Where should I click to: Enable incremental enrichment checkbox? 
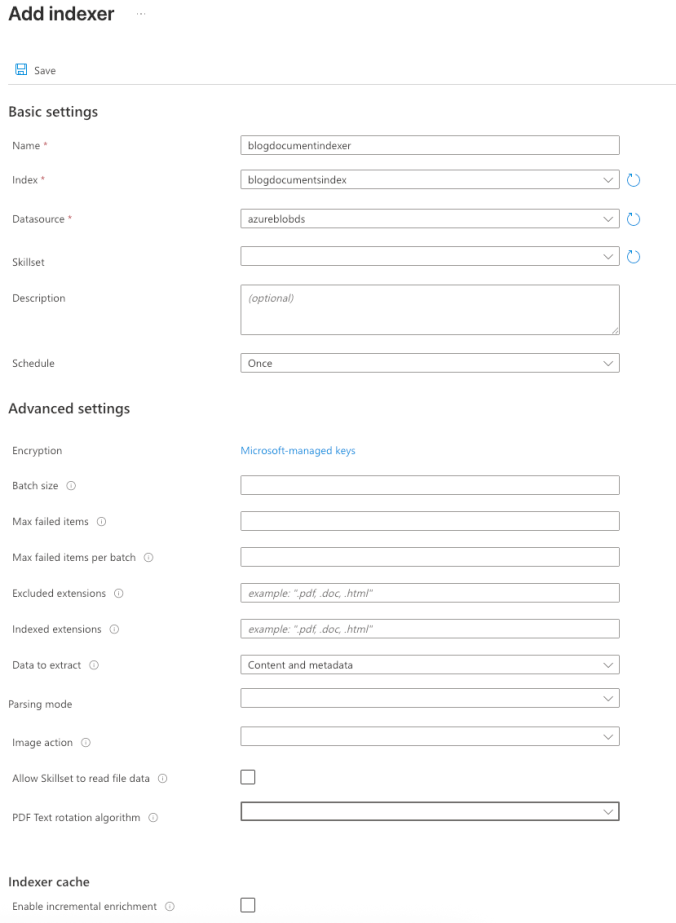248,905
